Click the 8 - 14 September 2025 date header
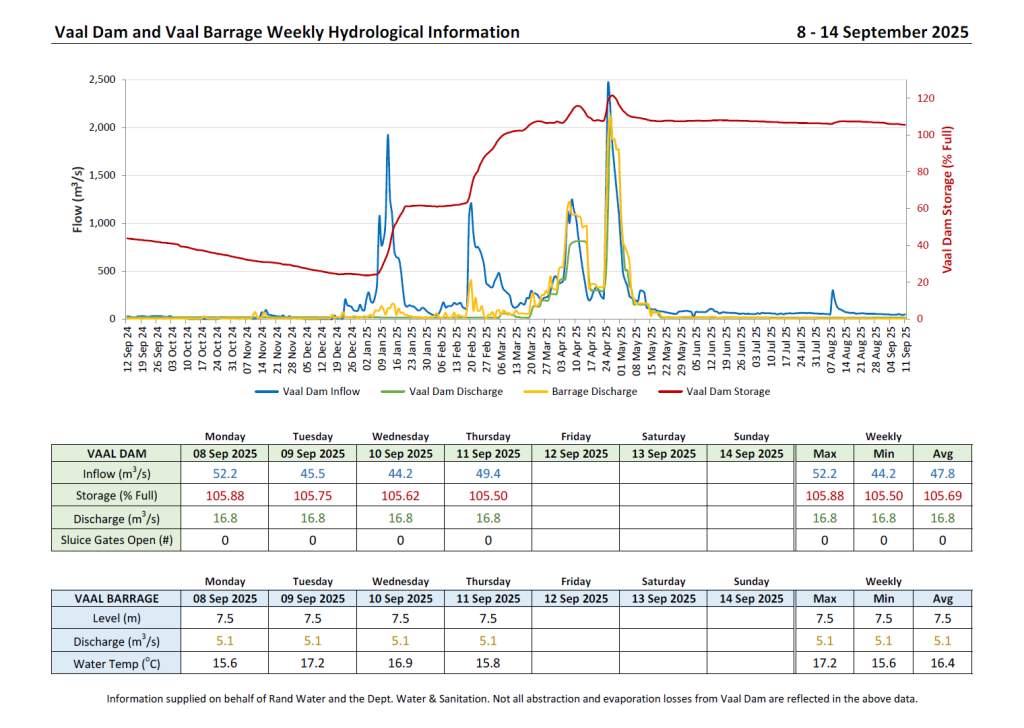The height and width of the screenshot is (728, 1024). (x=882, y=32)
